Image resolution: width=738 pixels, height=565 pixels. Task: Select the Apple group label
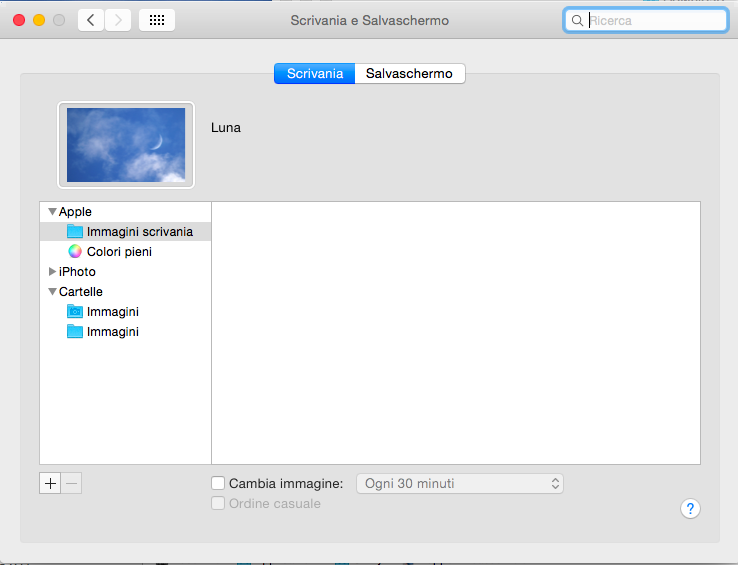point(75,212)
